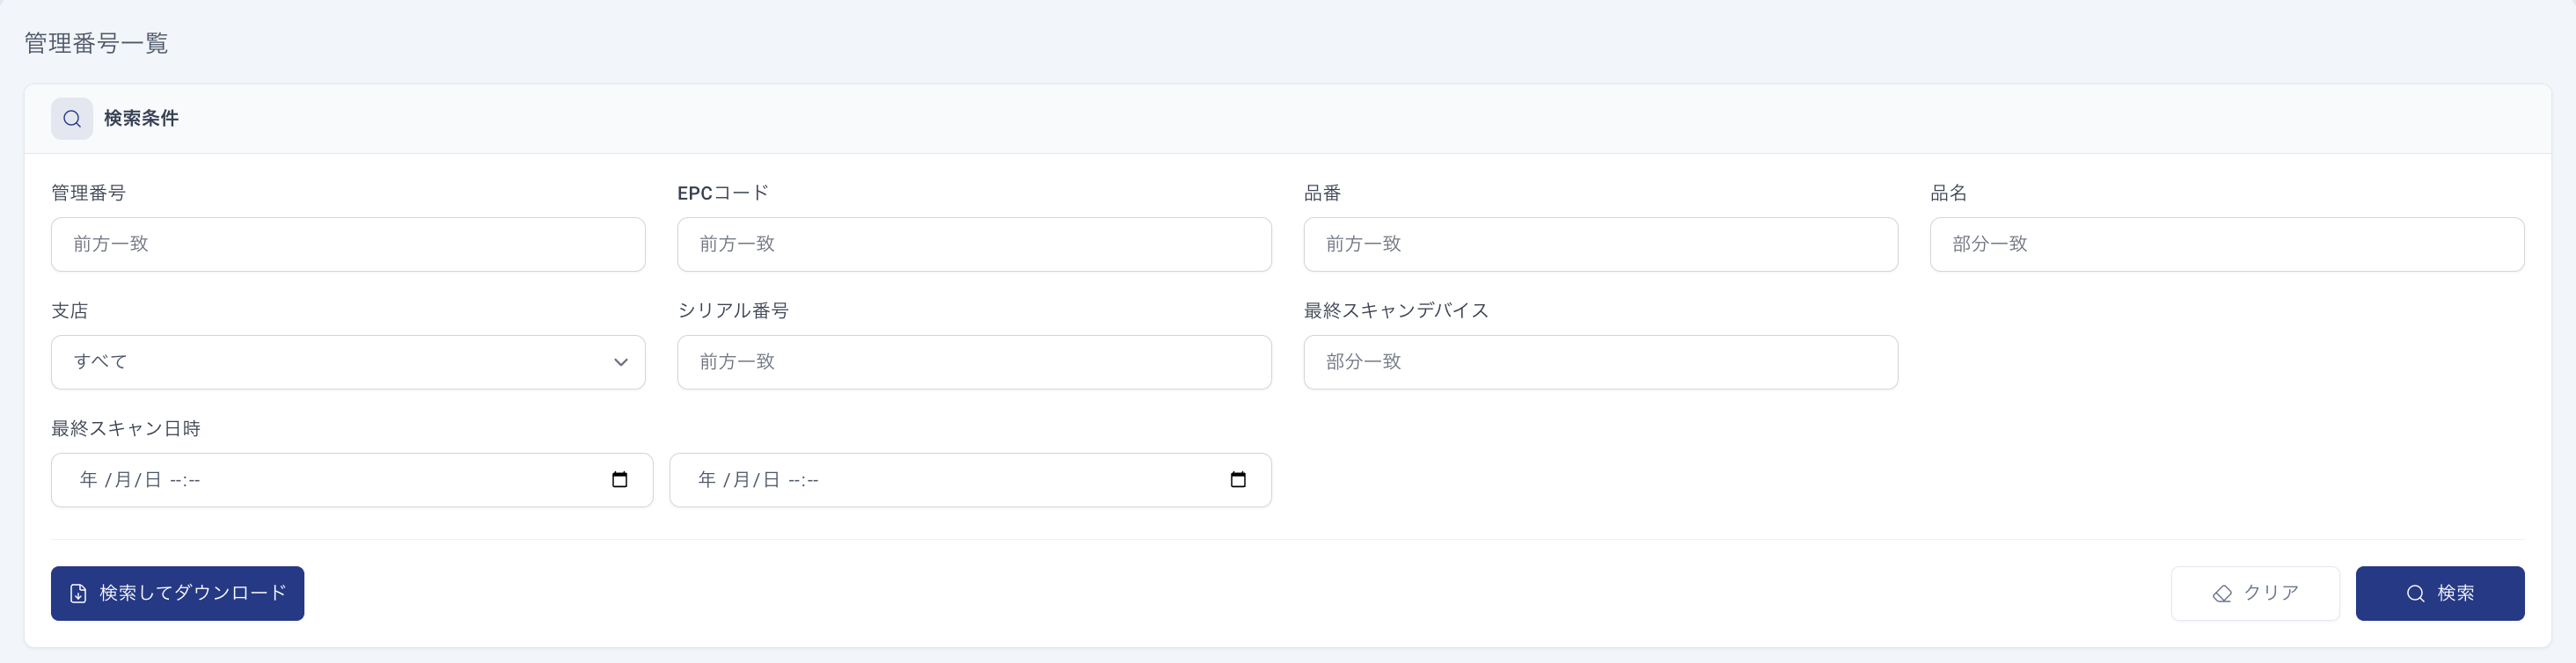Focus the 品名 partial-match input field

click(2226, 244)
